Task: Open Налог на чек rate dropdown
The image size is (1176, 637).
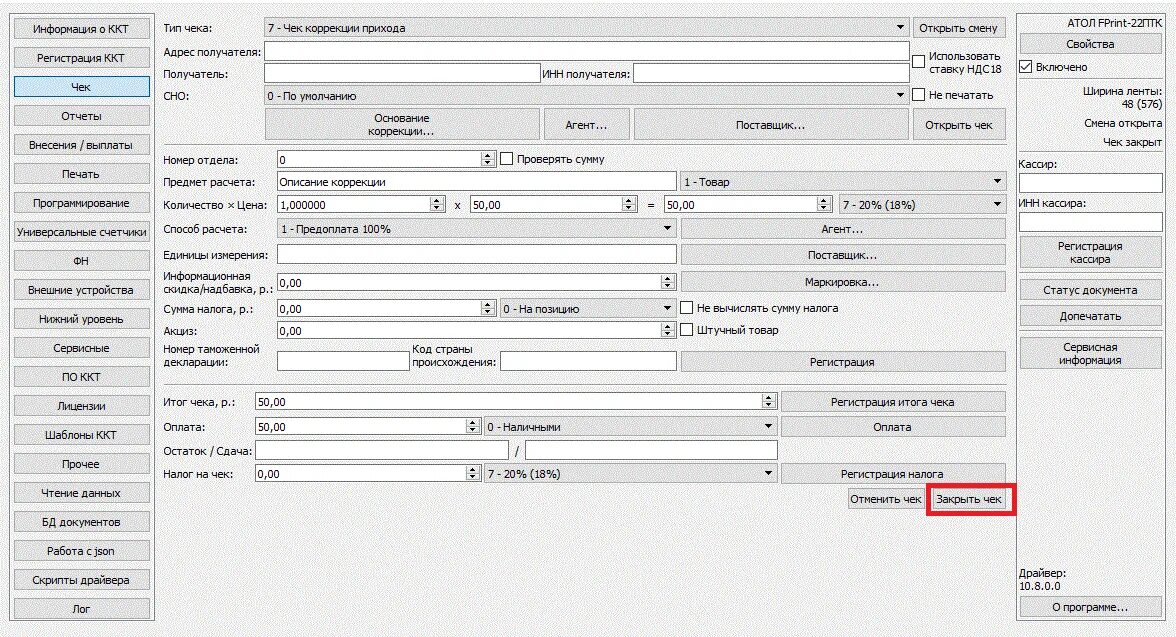Action: pos(631,474)
